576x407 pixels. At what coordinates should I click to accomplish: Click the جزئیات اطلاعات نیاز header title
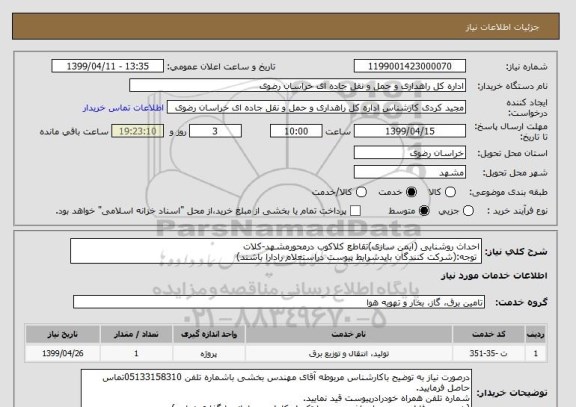[x=502, y=28]
